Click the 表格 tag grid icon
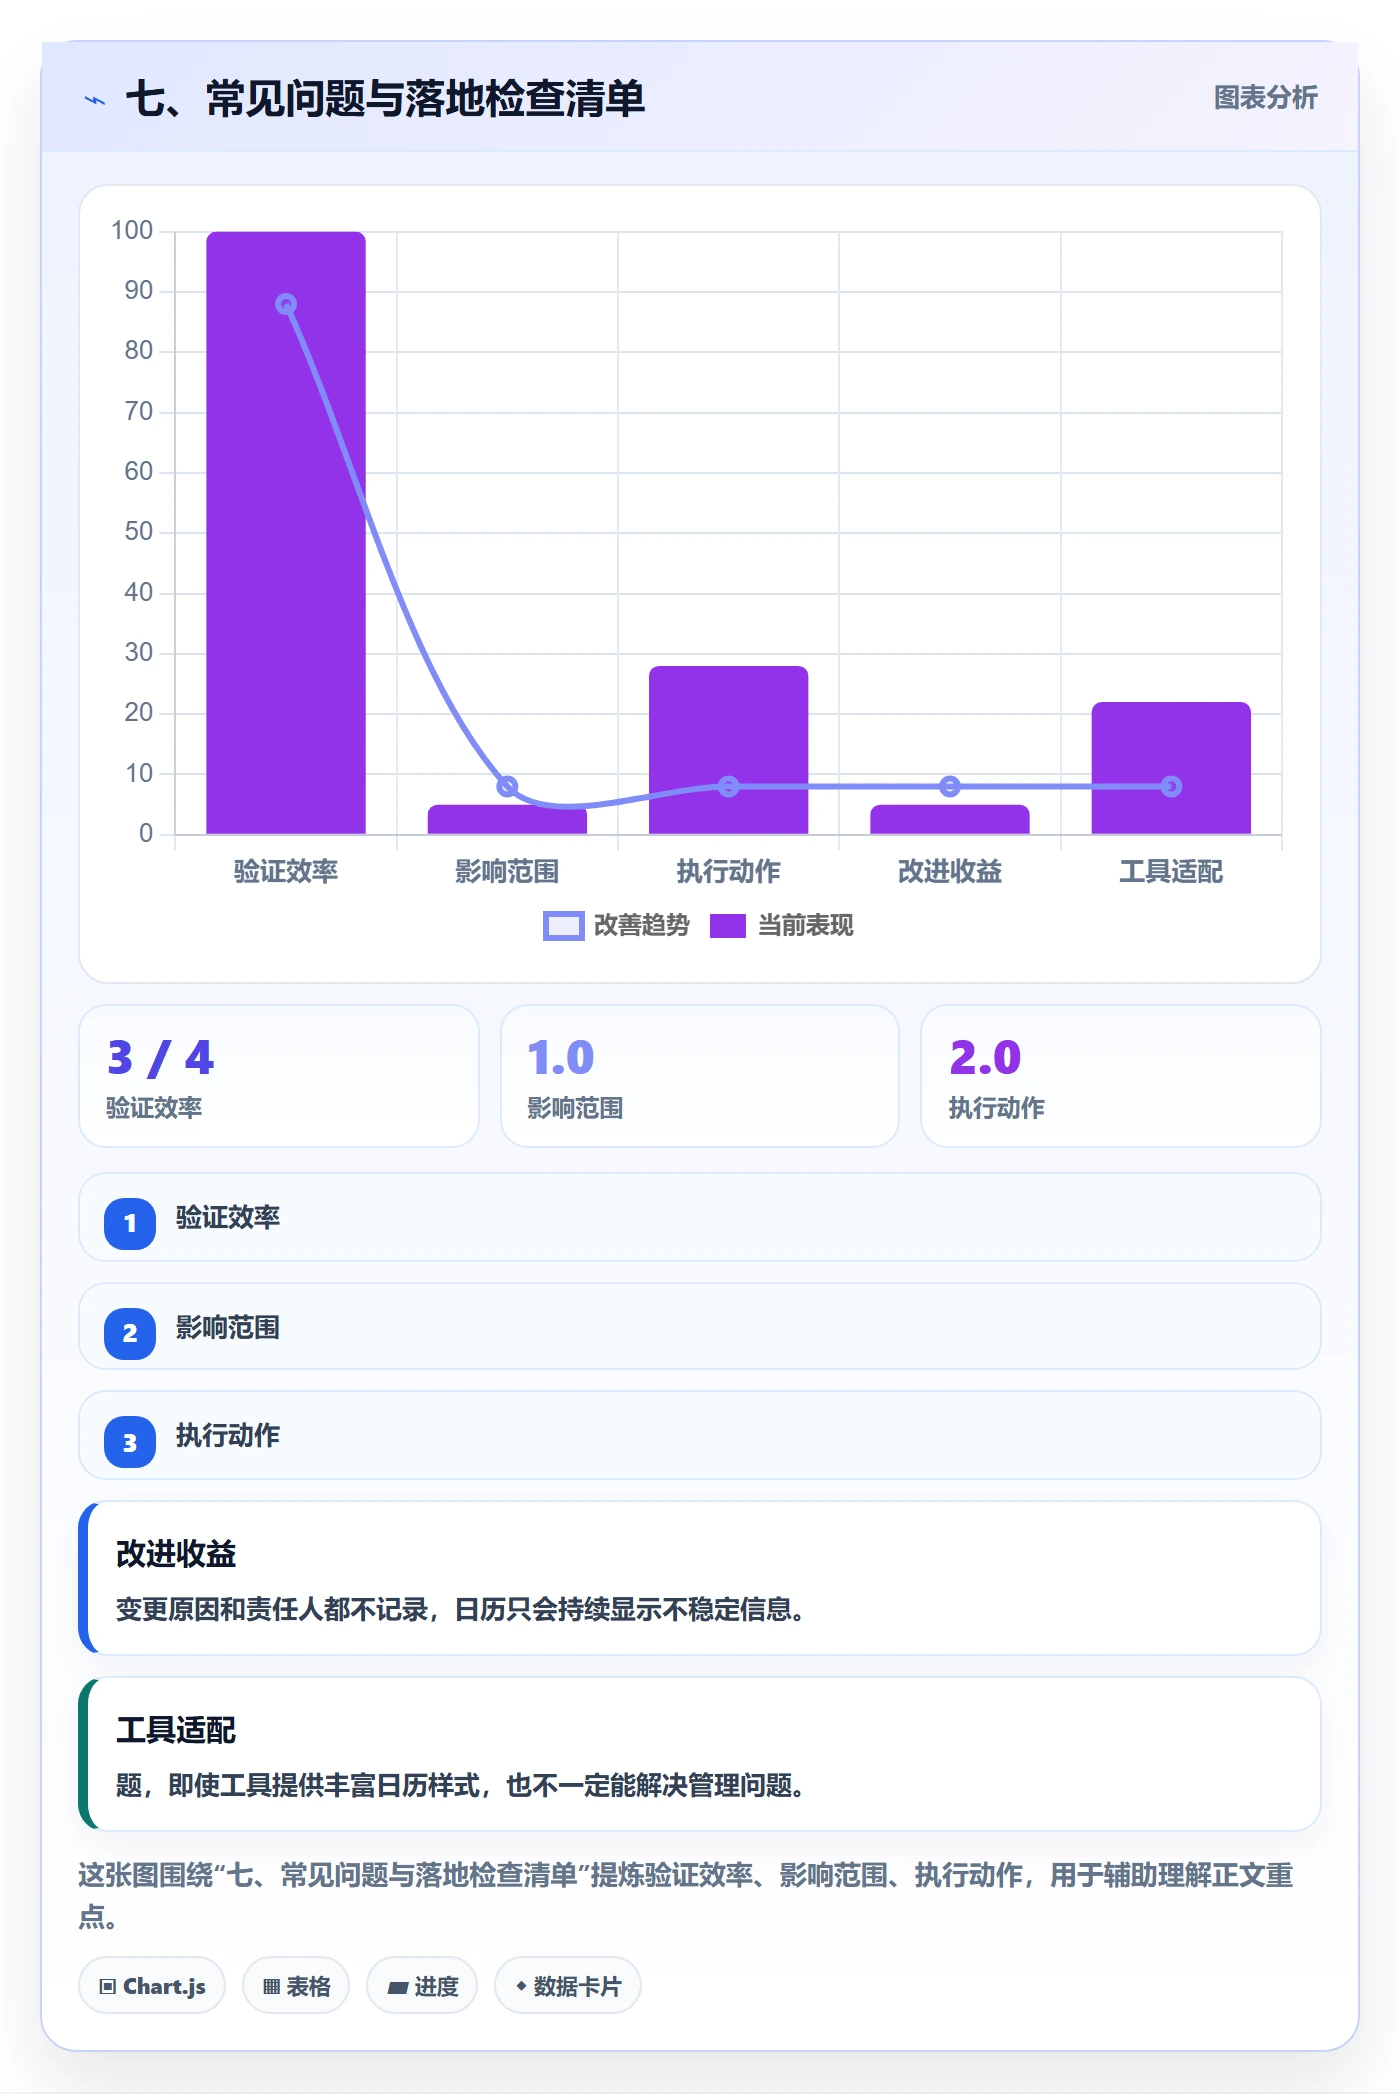This screenshot has width=1400, height=2094. 271,1986
